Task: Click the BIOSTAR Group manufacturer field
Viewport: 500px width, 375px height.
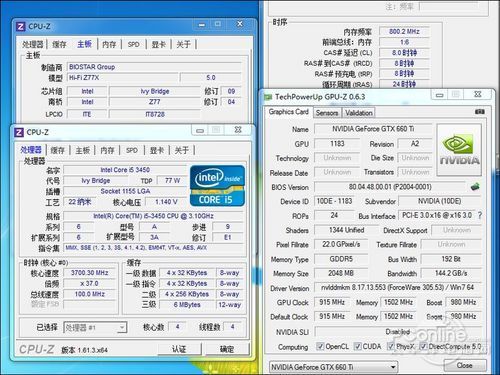Action: pos(154,67)
